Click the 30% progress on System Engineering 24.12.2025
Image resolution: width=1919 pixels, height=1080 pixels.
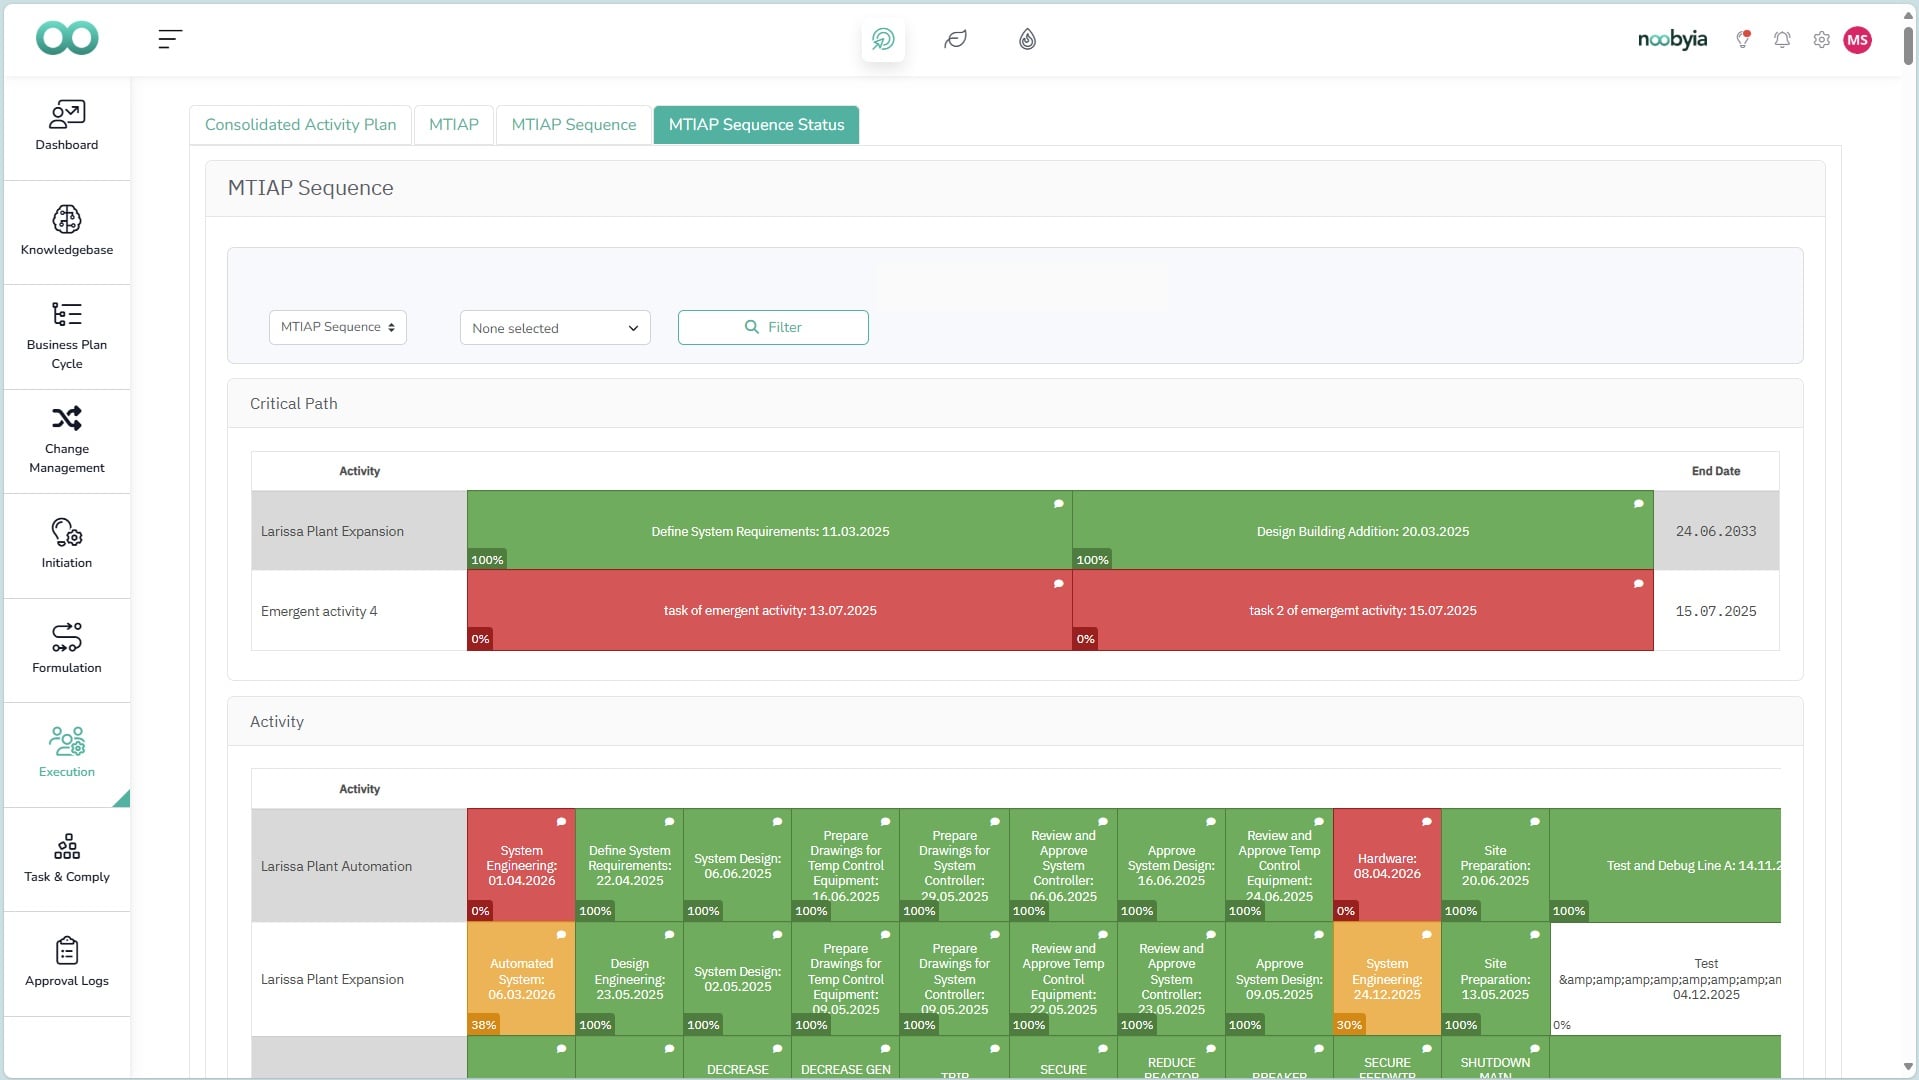coord(1349,1025)
